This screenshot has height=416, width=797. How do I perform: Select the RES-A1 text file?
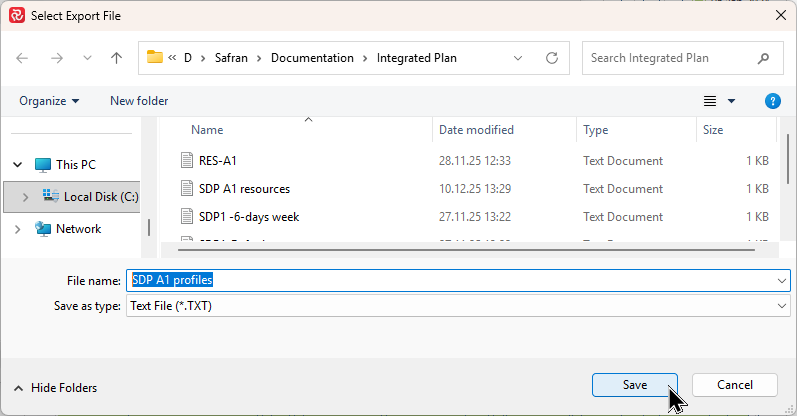(x=217, y=161)
